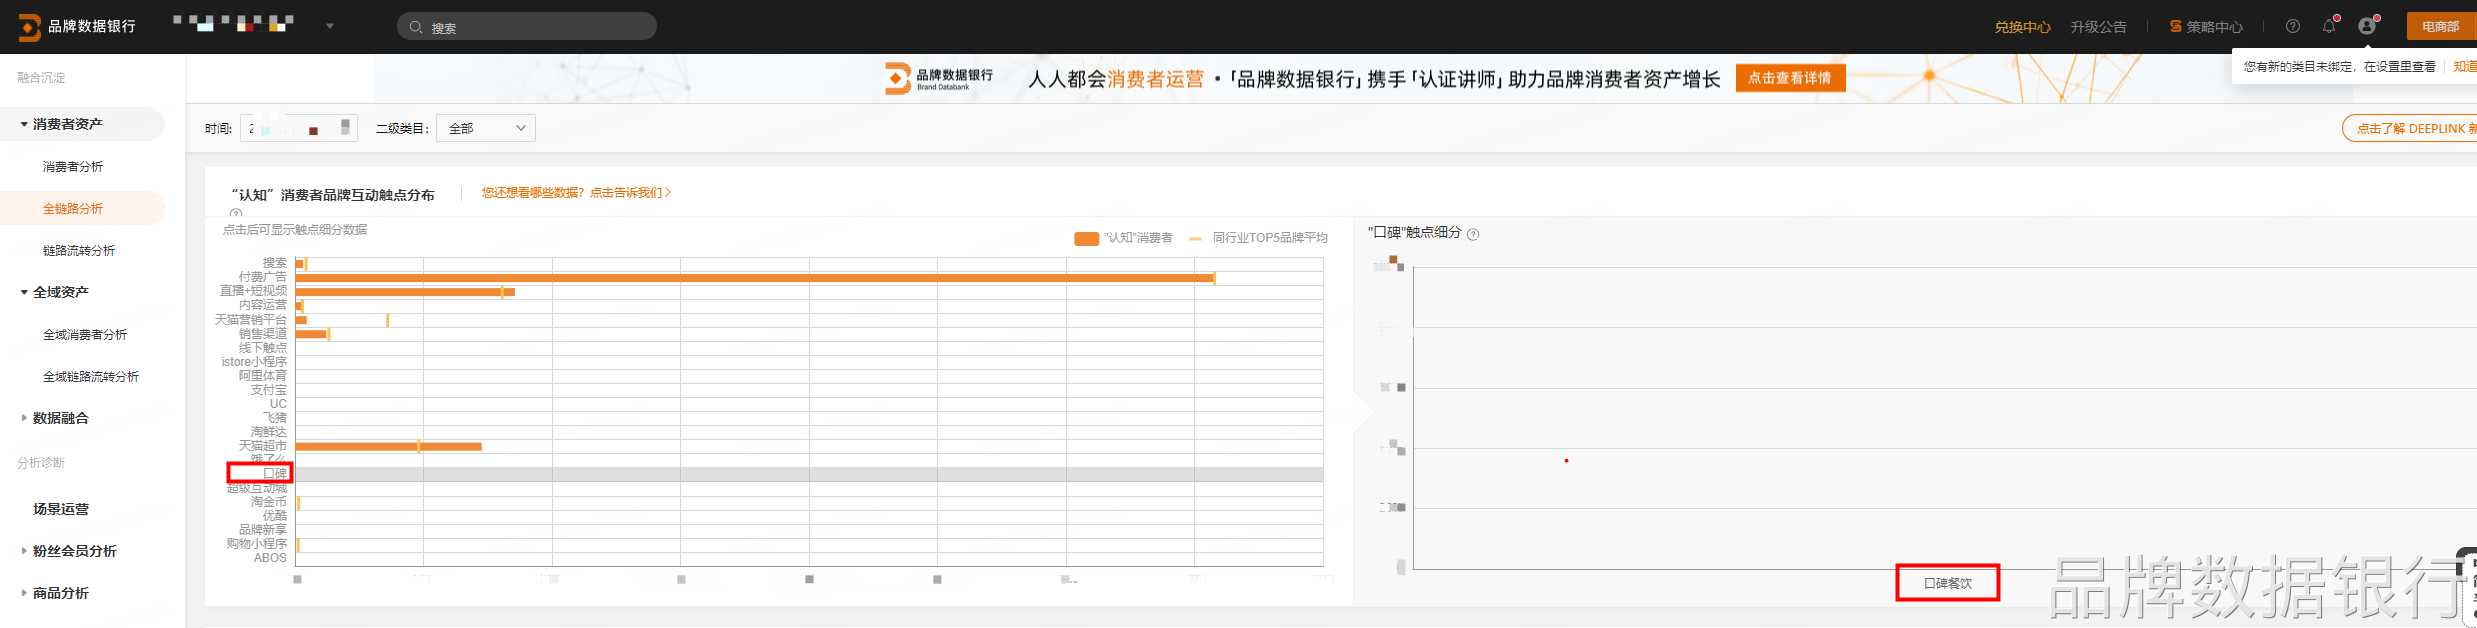Click the ABOS touchpoint label
2477x628 pixels.
(x=270, y=558)
